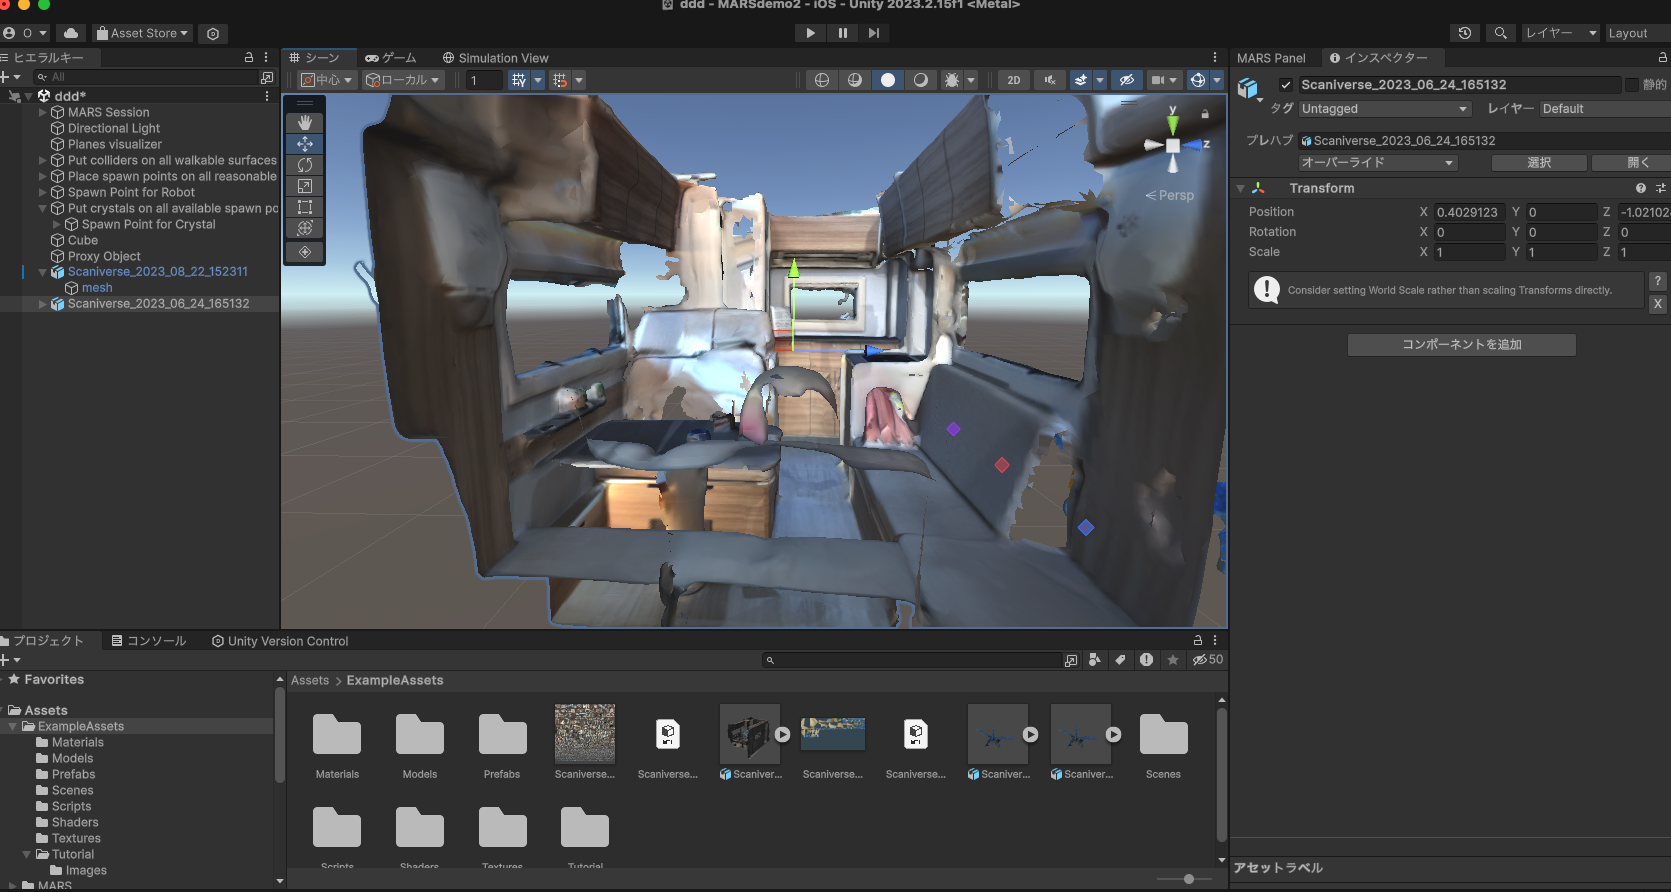Image resolution: width=1671 pixels, height=892 pixels.
Task: Select the Move tool in scene toolbar
Action: pyautogui.click(x=305, y=144)
